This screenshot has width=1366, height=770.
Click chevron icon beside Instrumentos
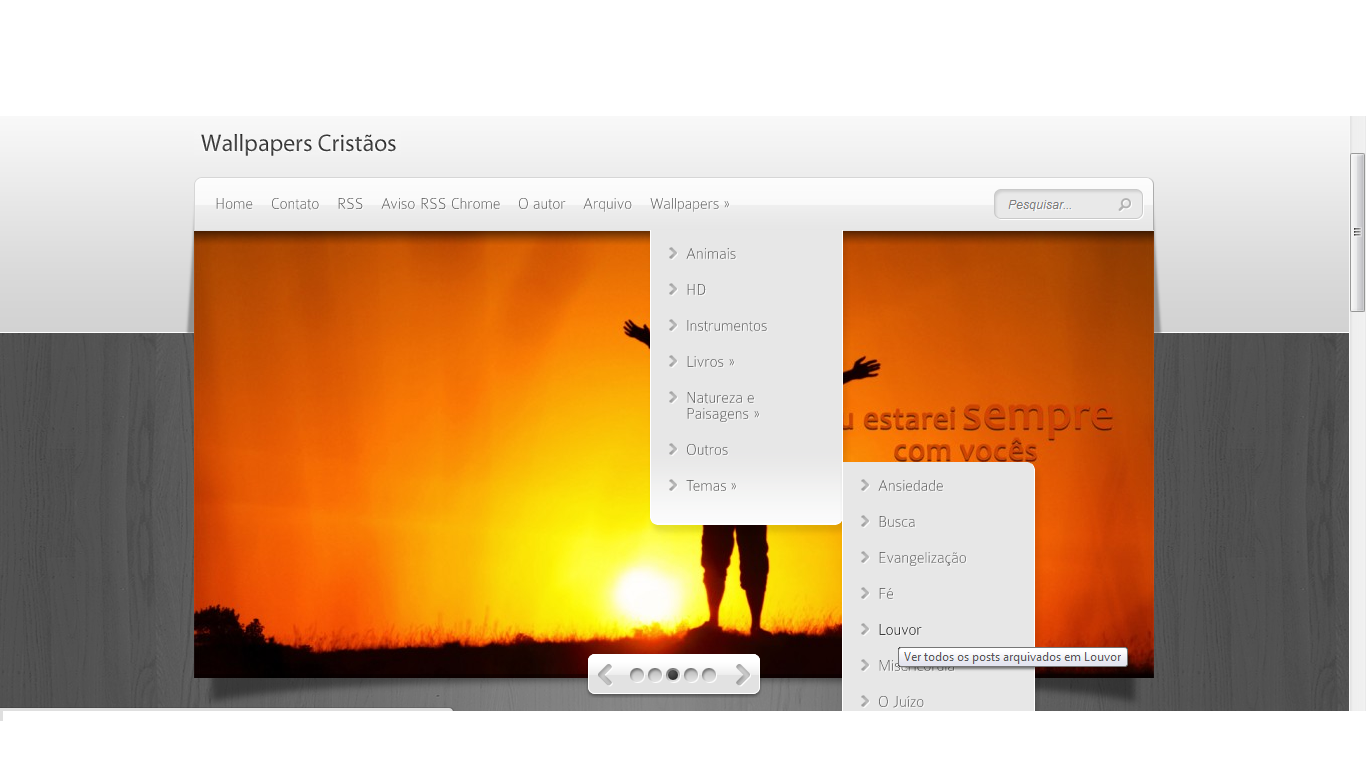pos(673,325)
